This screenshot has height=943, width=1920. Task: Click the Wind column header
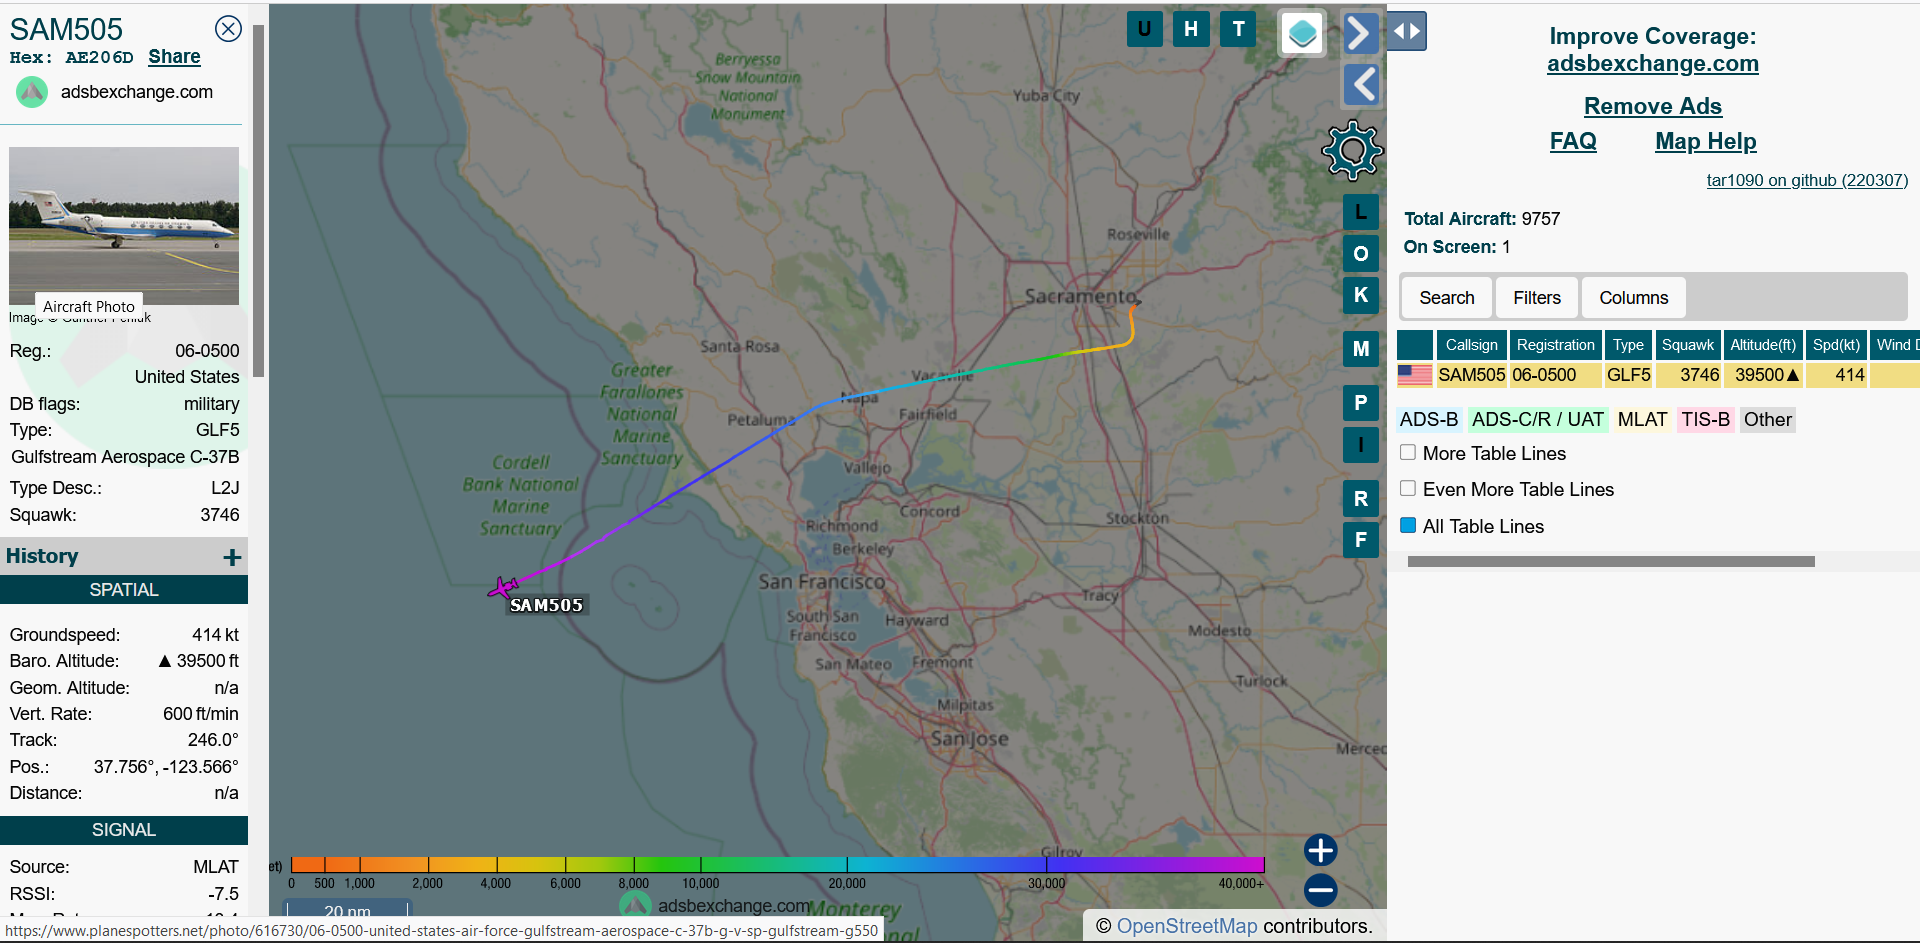pyautogui.click(x=1897, y=345)
